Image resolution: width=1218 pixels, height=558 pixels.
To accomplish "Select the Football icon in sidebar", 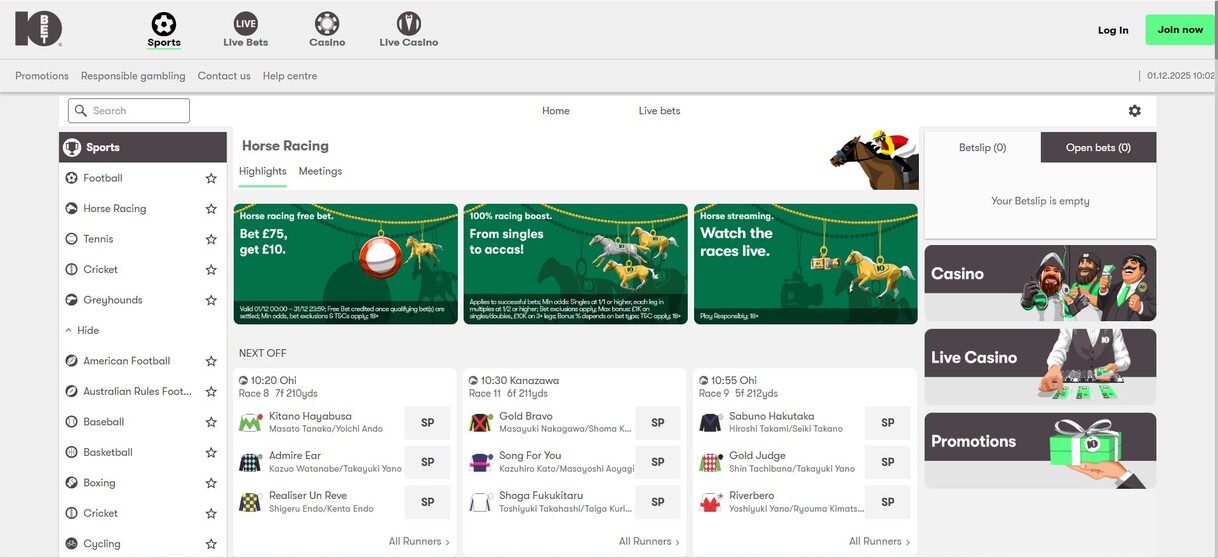I will tap(72, 178).
